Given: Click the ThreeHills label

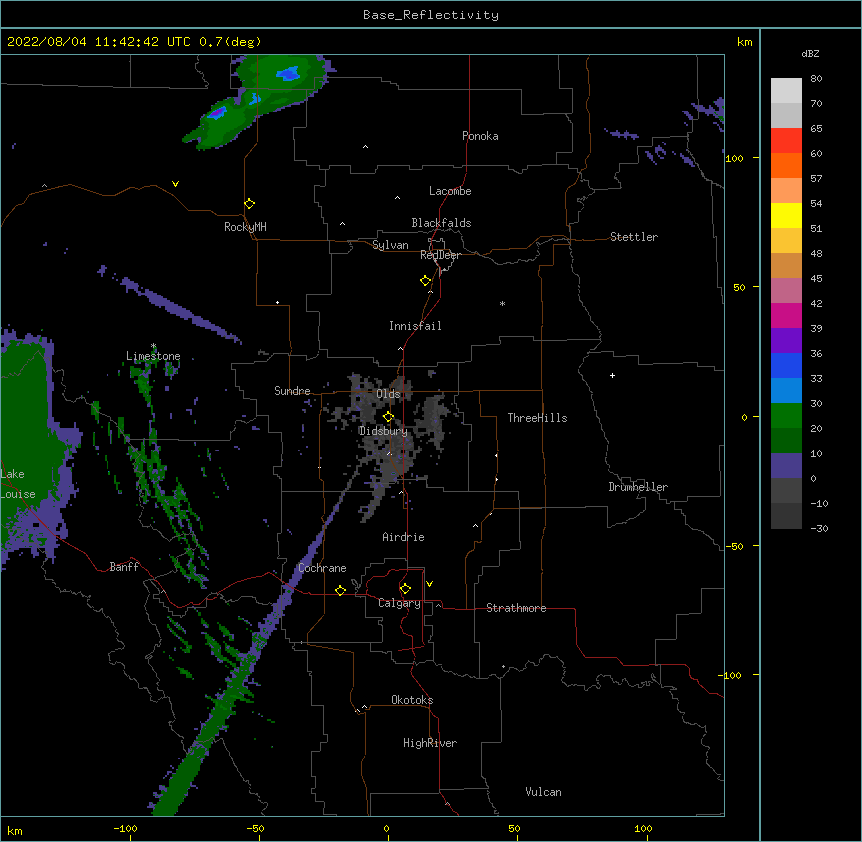Looking at the screenshot, I should coord(538,418).
